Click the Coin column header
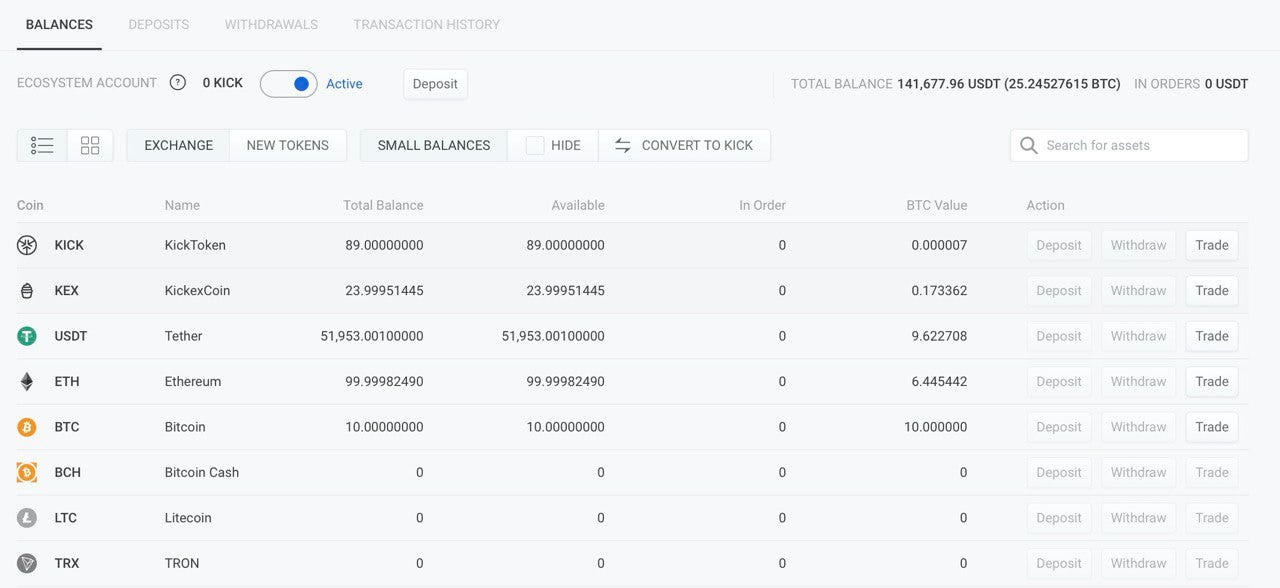The width and height of the screenshot is (1280, 588). [30, 205]
